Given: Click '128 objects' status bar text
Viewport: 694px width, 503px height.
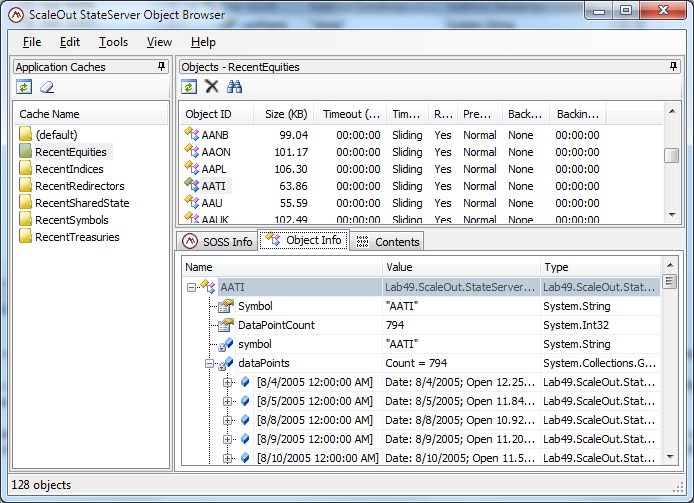Looking at the screenshot, I should 41,485.
